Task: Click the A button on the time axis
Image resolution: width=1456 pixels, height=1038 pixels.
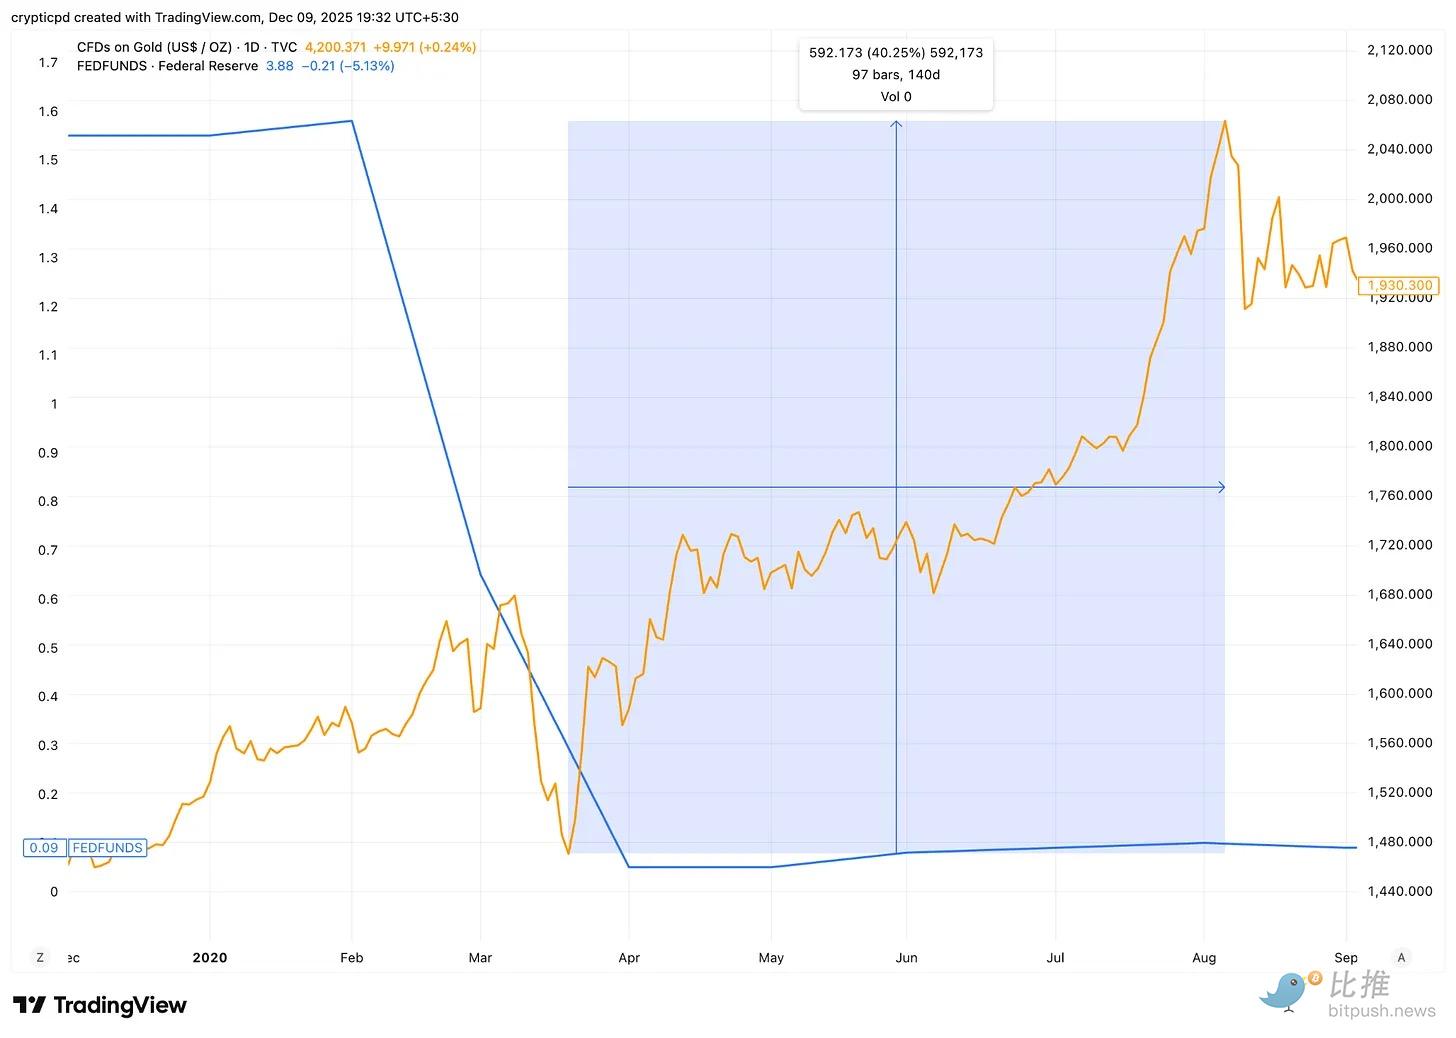Action: coord(1402,957)
